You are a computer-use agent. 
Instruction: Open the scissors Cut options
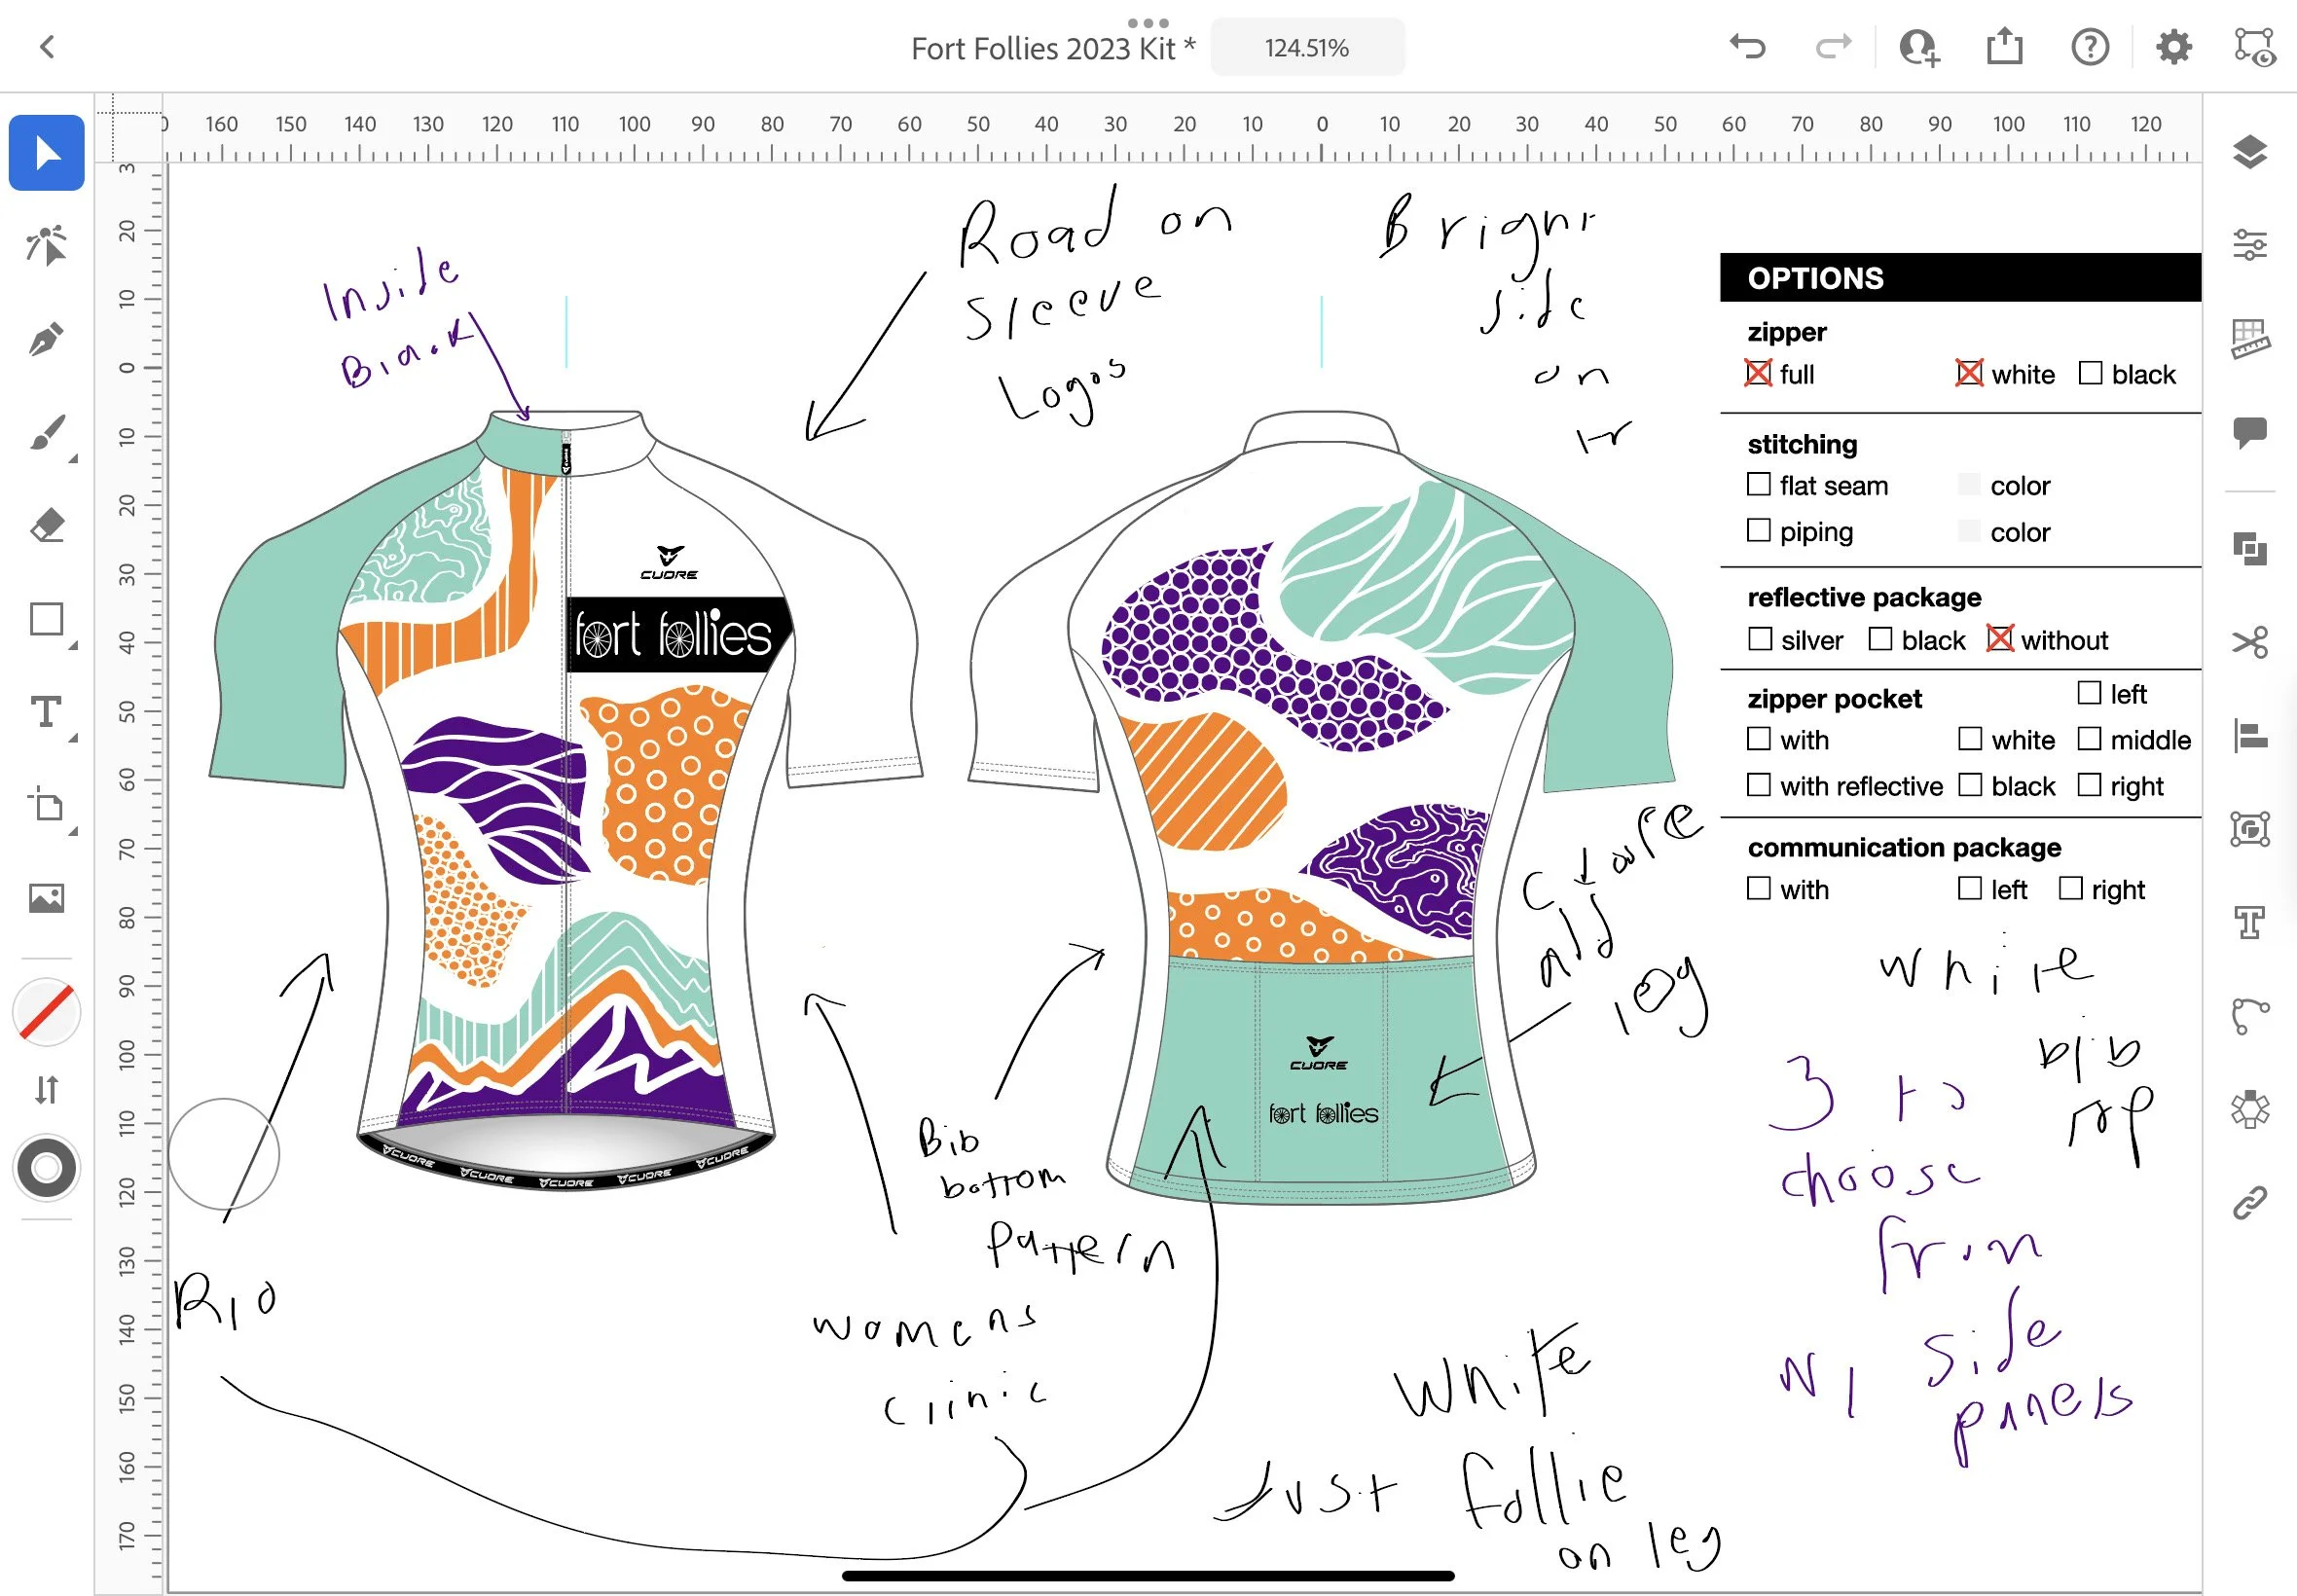(x=2249, y=642)
